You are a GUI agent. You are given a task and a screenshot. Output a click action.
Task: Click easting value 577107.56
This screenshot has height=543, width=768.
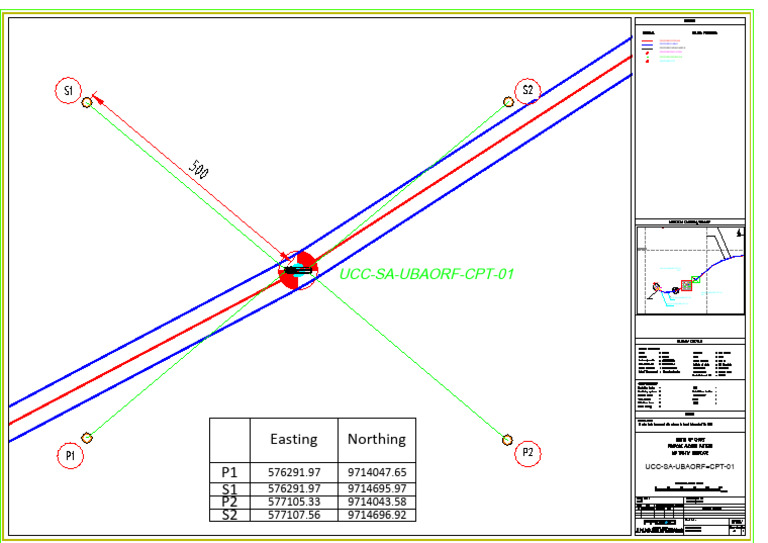(x=294, y=515)
